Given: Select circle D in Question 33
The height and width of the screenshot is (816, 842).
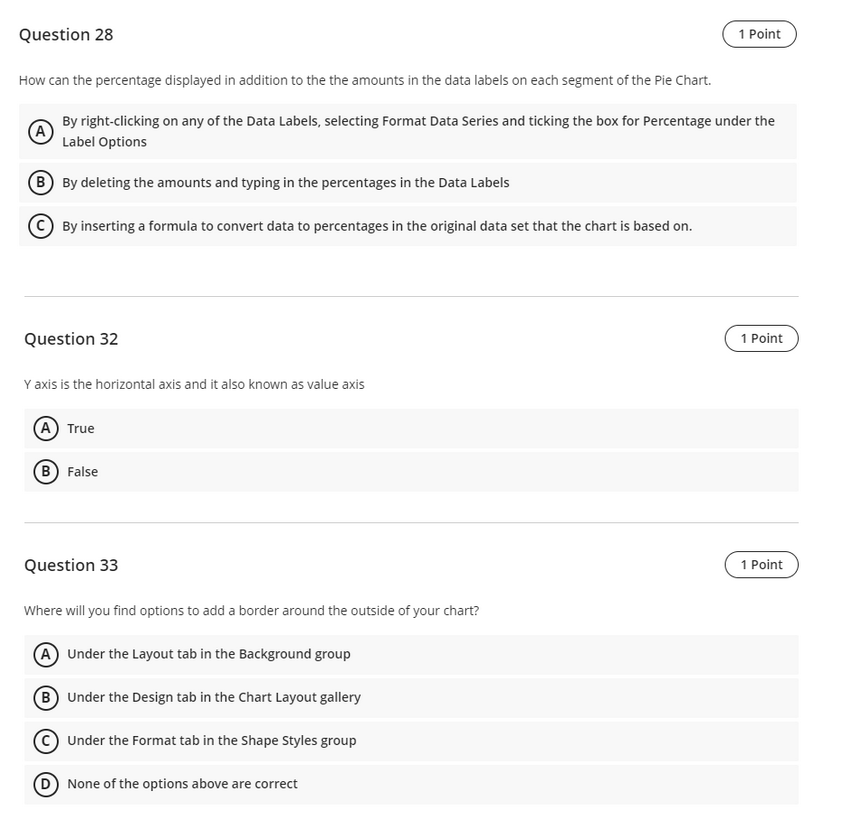Looking at the screenshot, I should (46, 784).
